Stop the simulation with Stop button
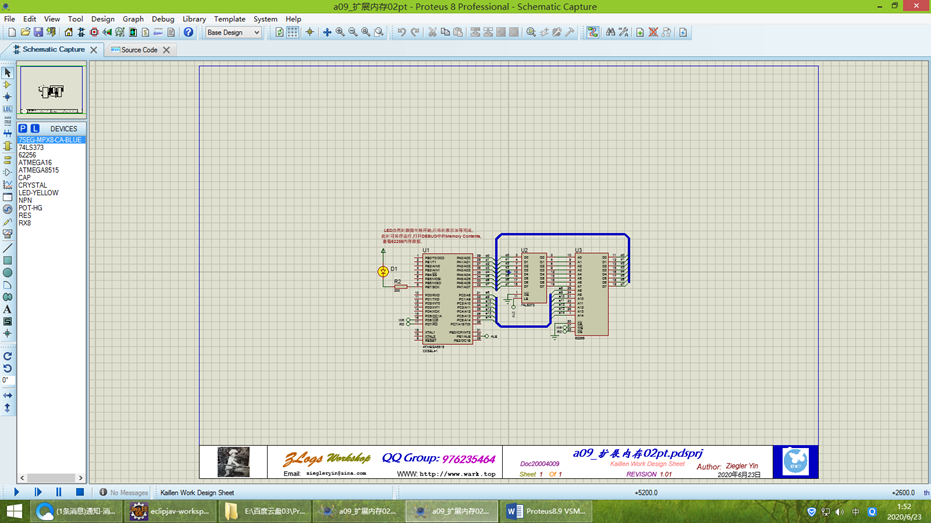This screenshot has width=931, height=524. pyautogui.click(x=80, y=492)
